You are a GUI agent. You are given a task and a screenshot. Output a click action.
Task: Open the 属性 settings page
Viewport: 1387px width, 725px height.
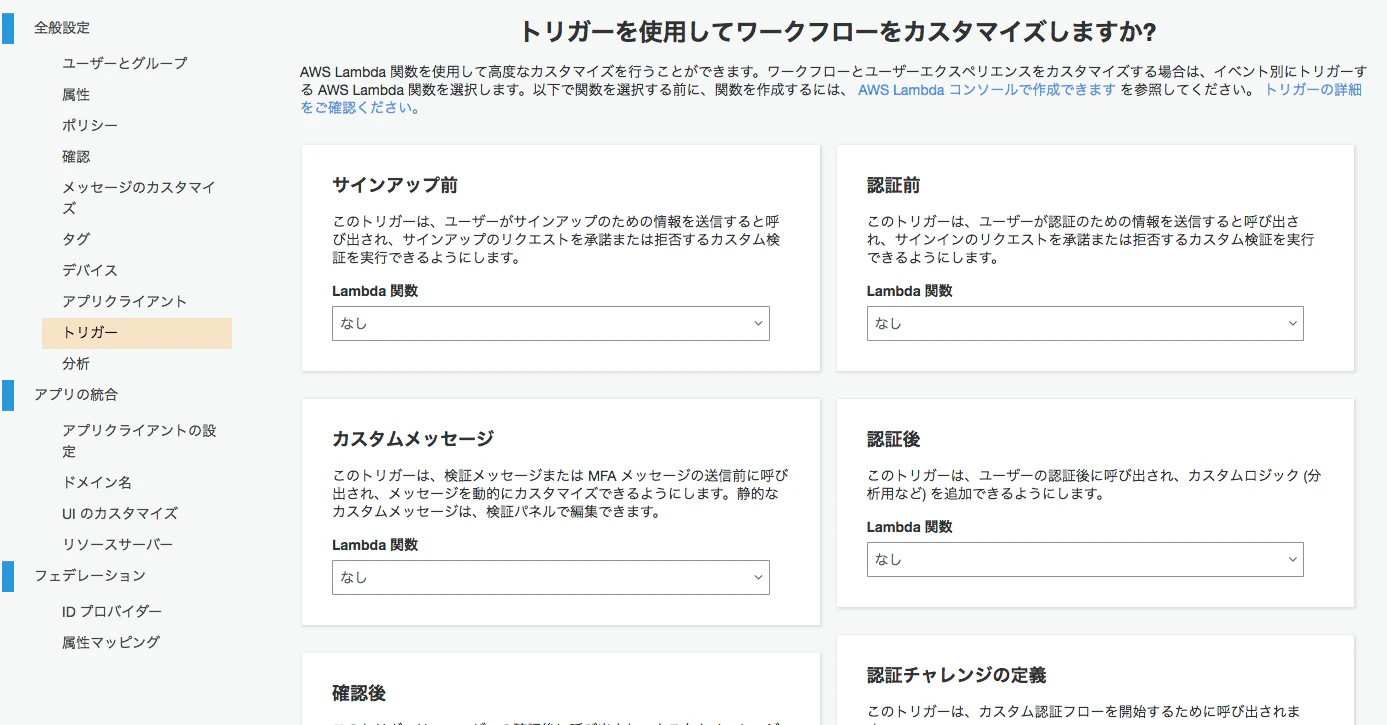(x=76, y=94)
